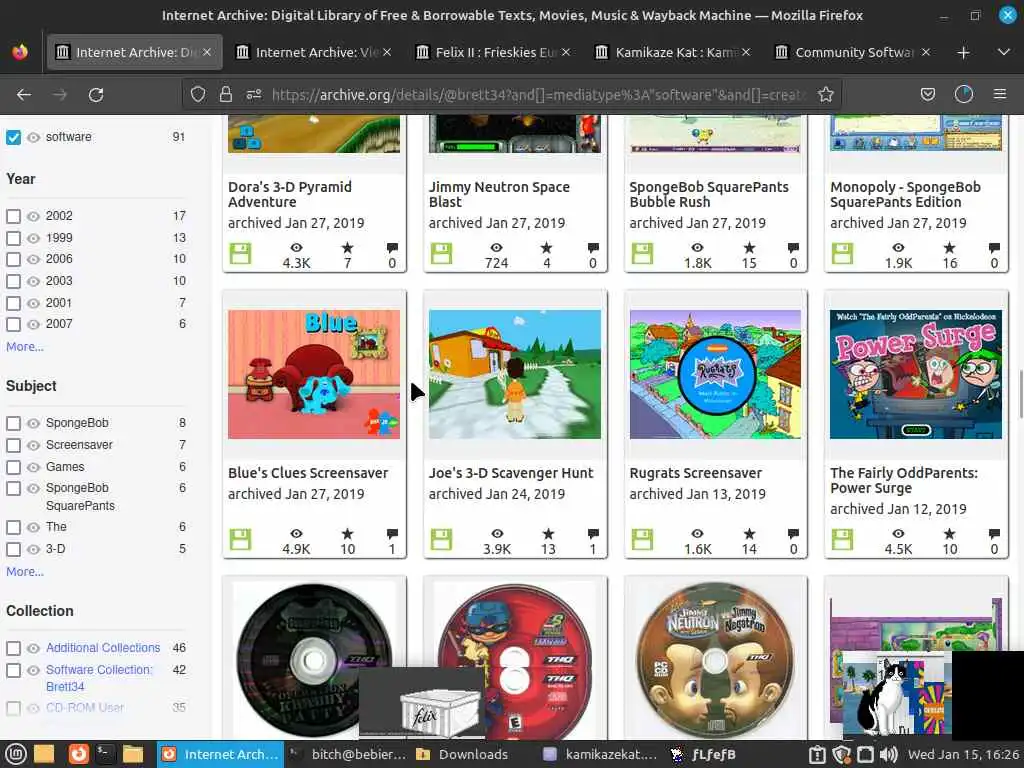The width and height of the screenshot is (1024, 768).
Task: Click floppy icon on Dora's 3-D Pyramid Adventure
Action: tap(240, 253)
